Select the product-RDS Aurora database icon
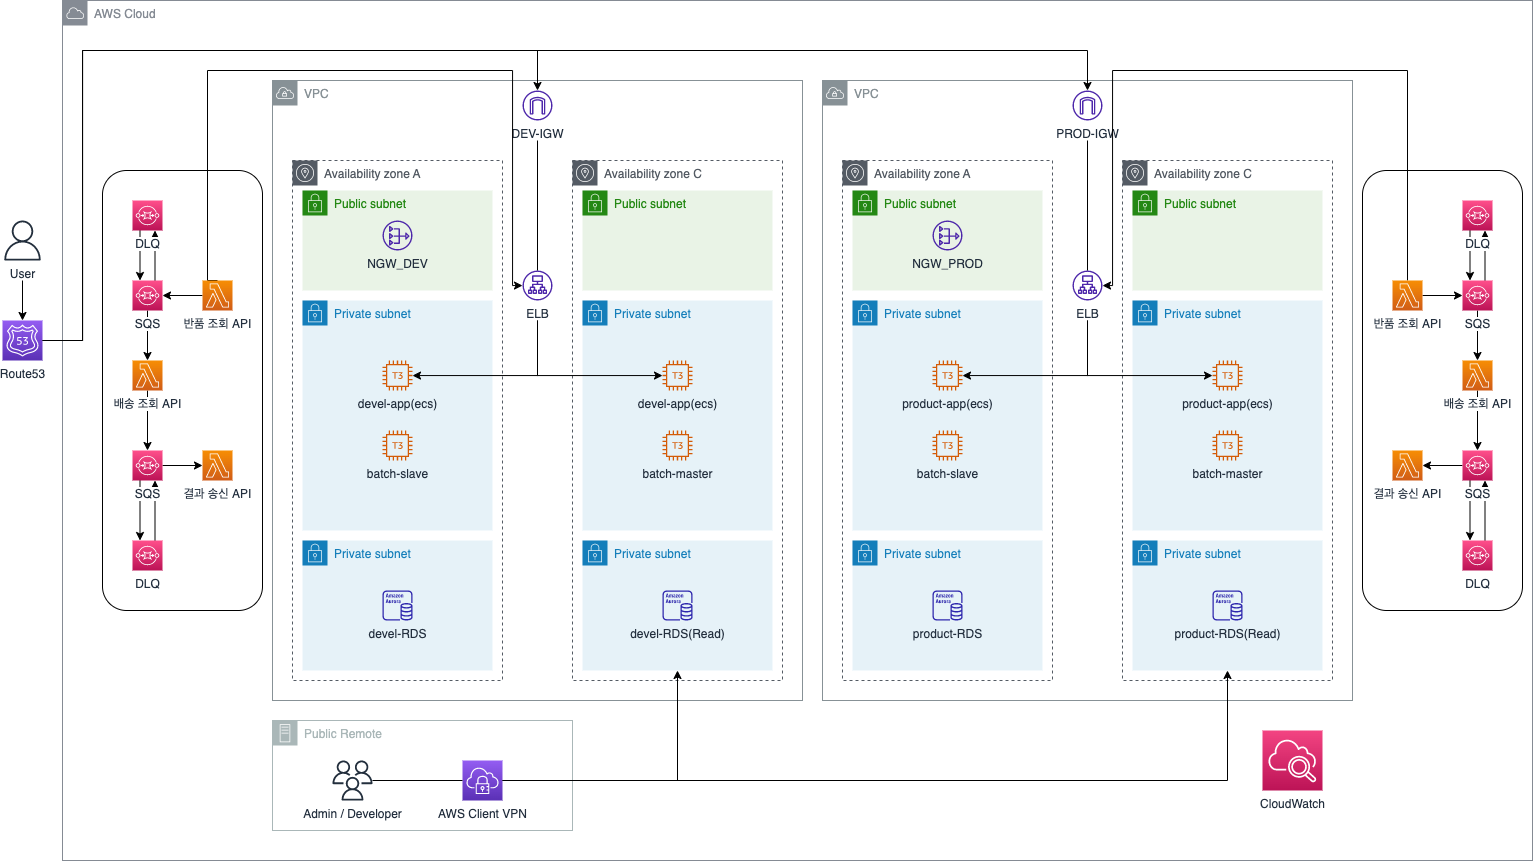The height and width of the screenshot is (861, 1533). click(947, 605)
